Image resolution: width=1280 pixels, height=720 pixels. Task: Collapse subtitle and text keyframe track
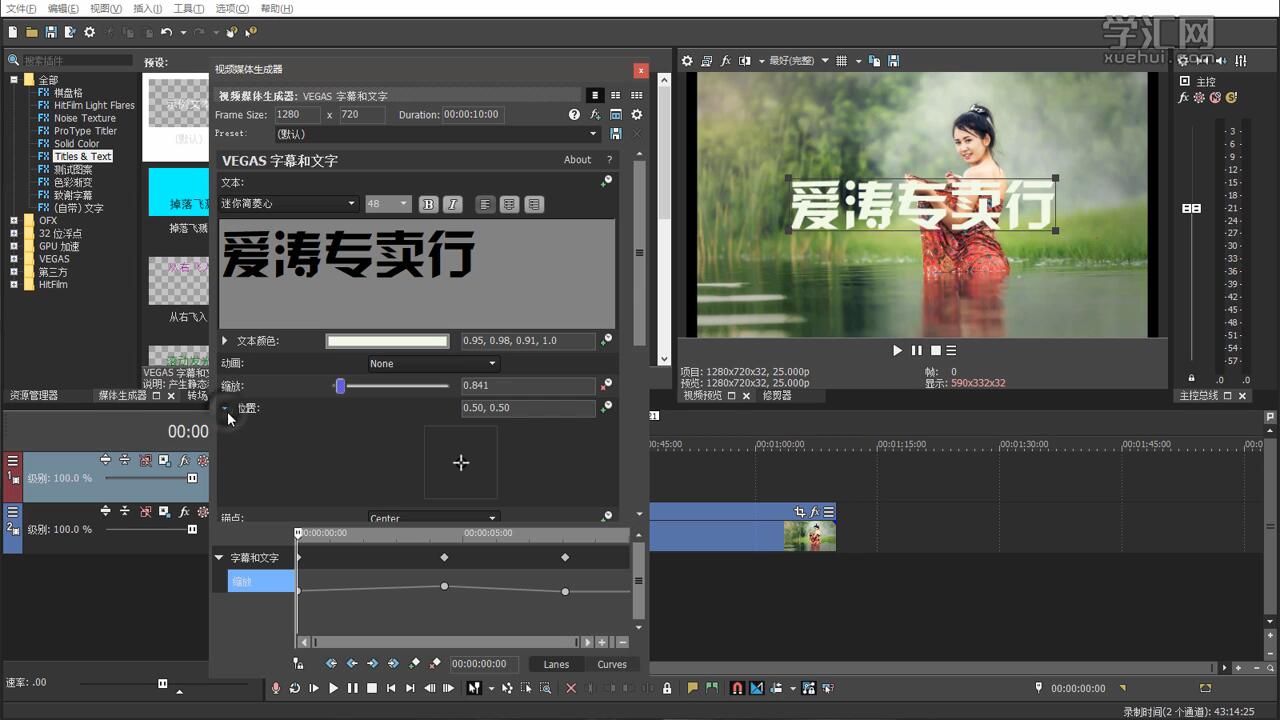point(219,557)
